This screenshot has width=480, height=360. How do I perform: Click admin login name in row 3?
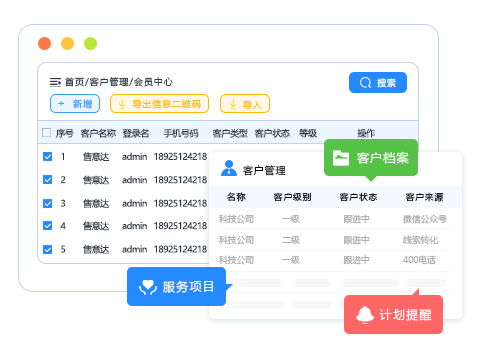(x=134, y=203)
